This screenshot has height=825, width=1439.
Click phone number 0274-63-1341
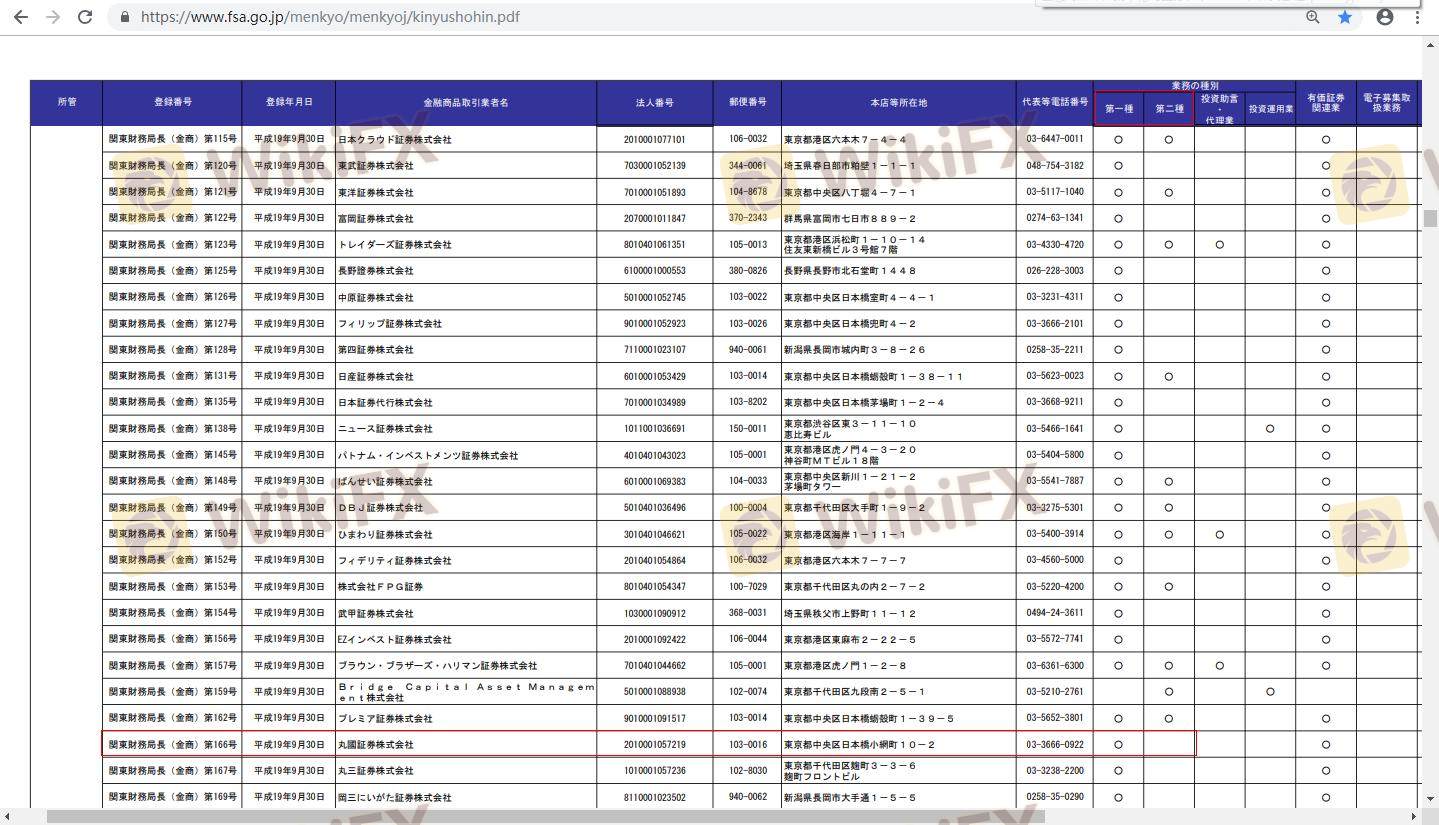[x=1055, y=218]
